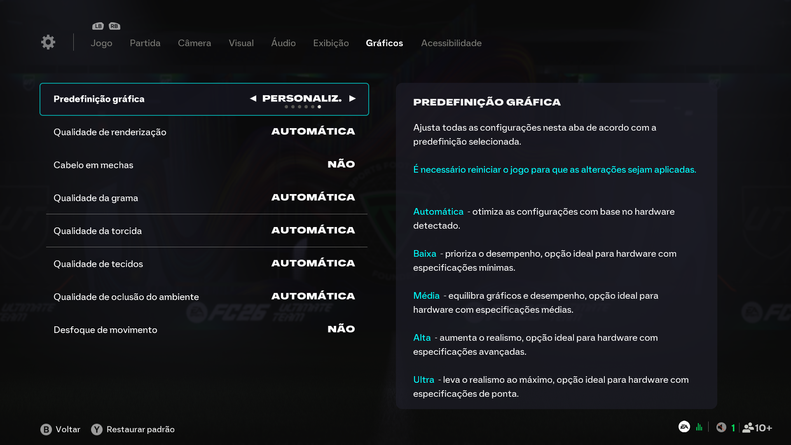
Task: Switch to the Áudio tab
Action: 283,43
